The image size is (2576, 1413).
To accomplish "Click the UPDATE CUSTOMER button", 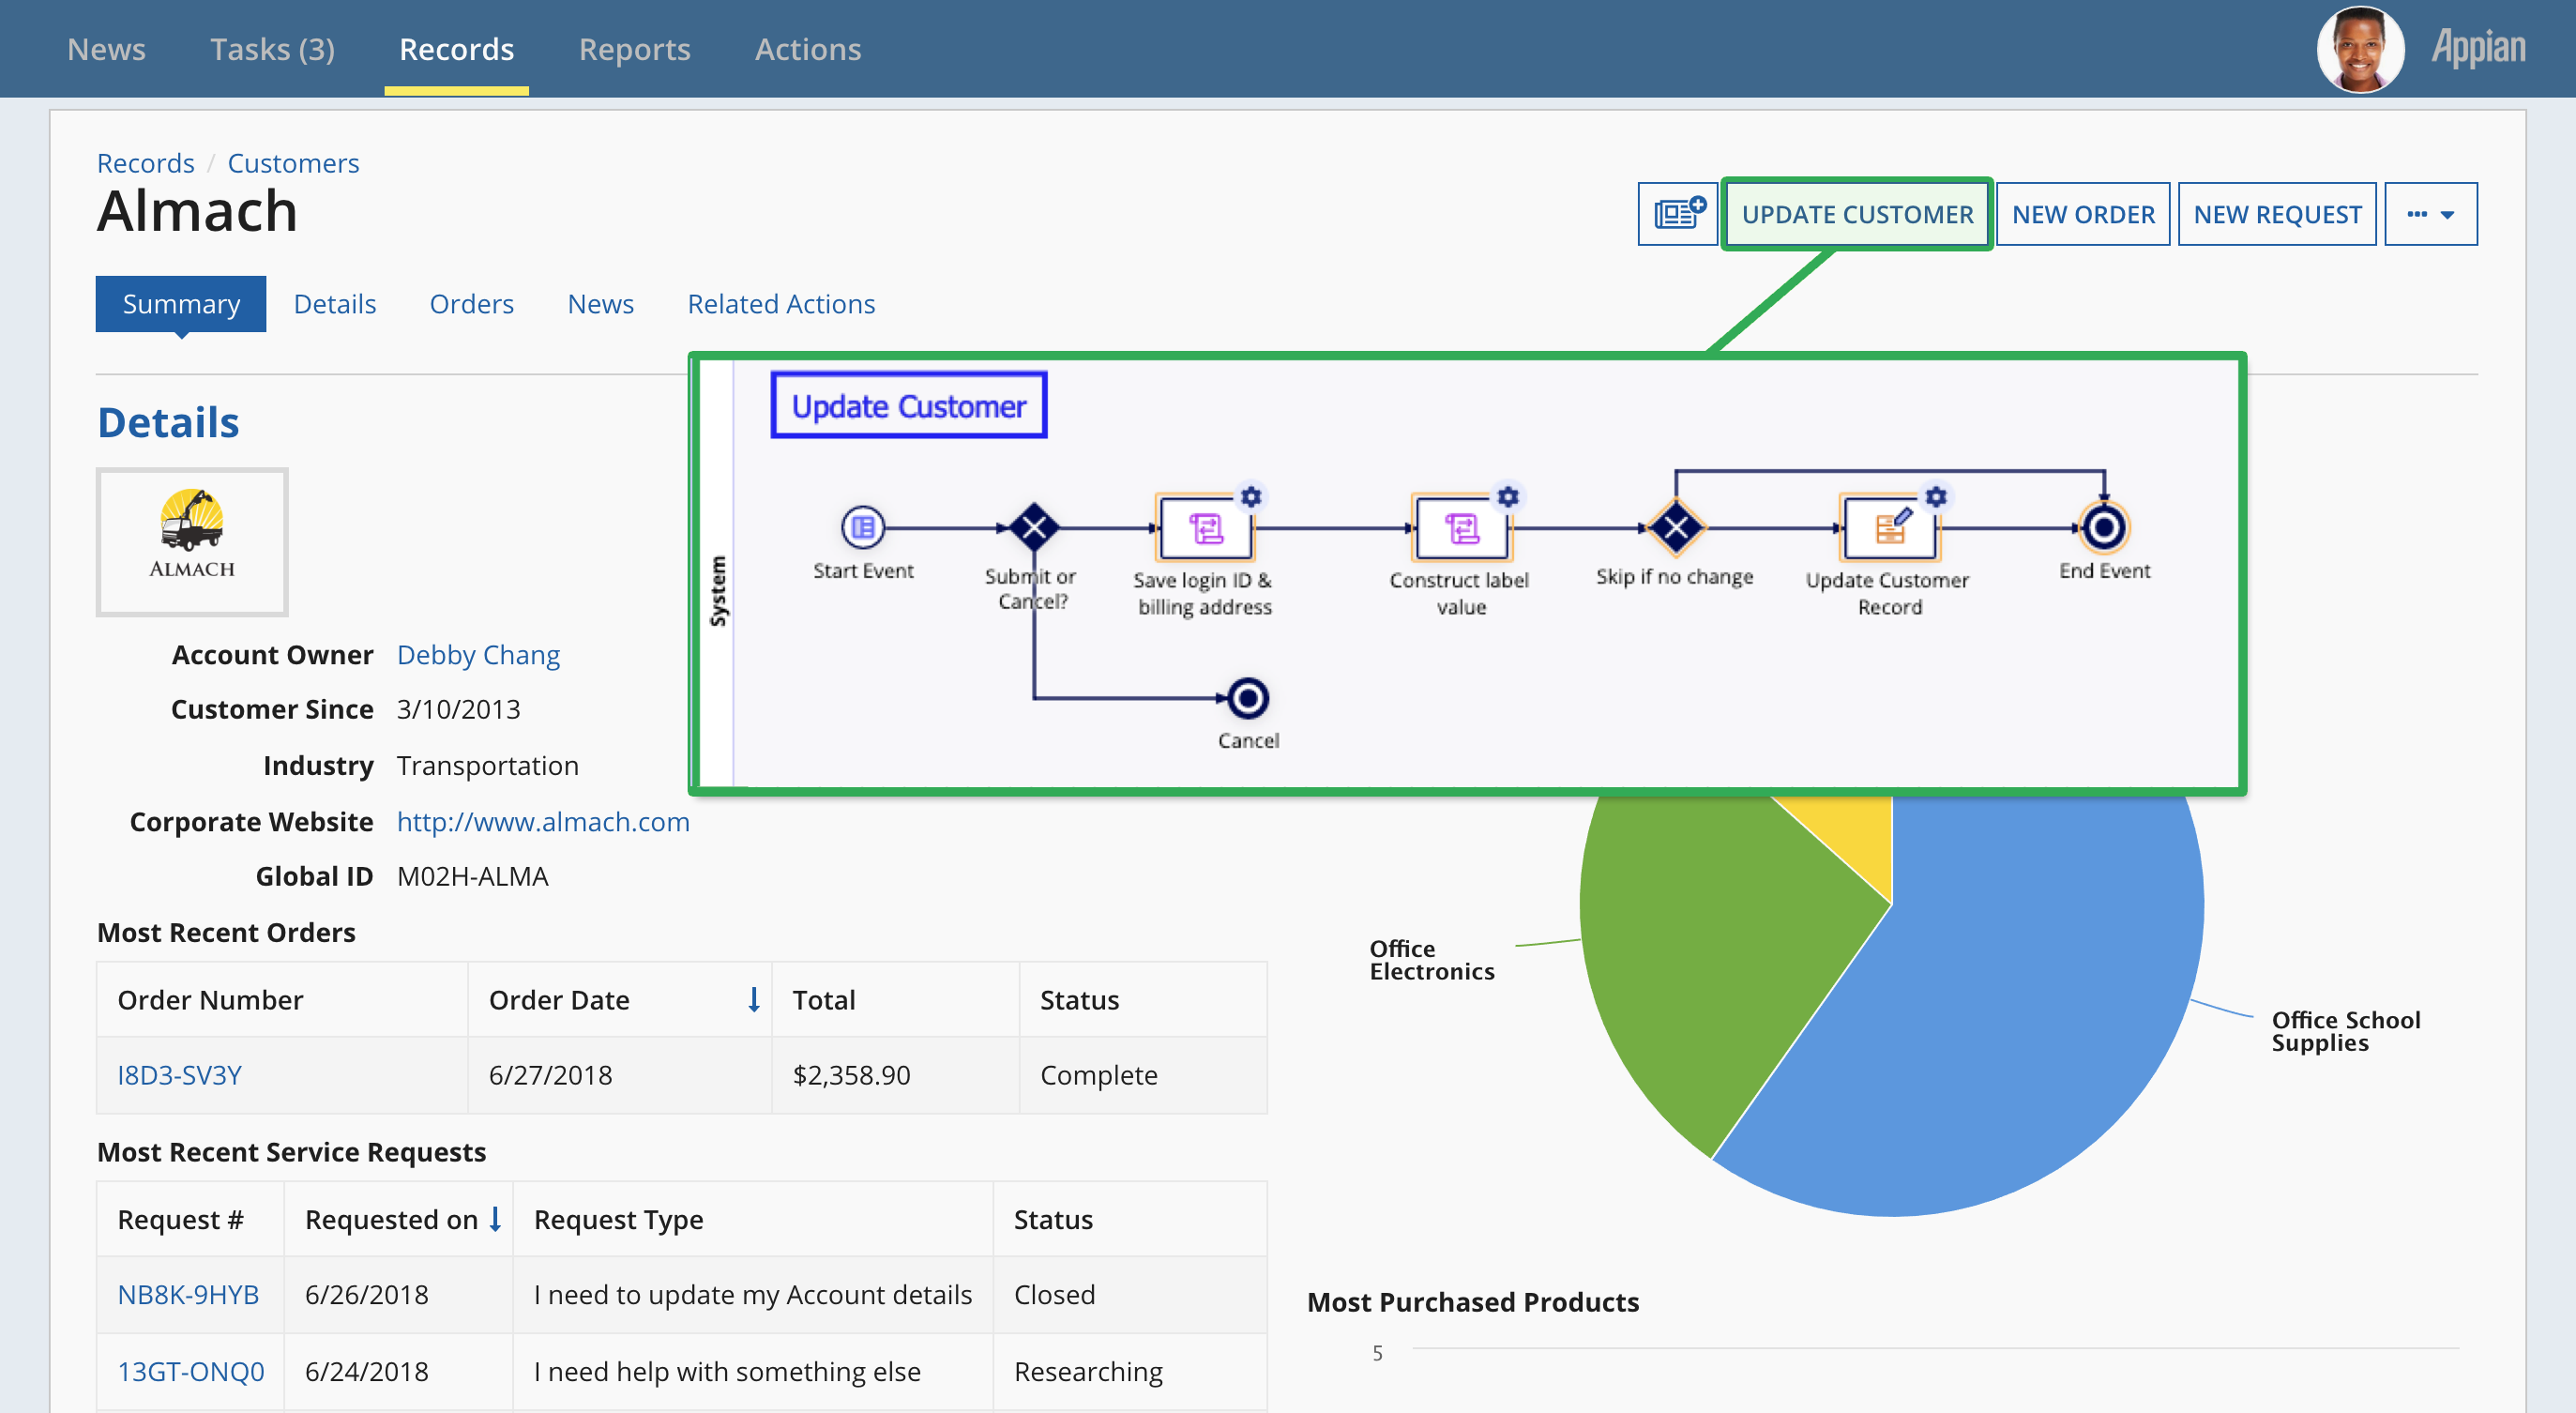I will pyautogui.click(x=1857, y=214).
